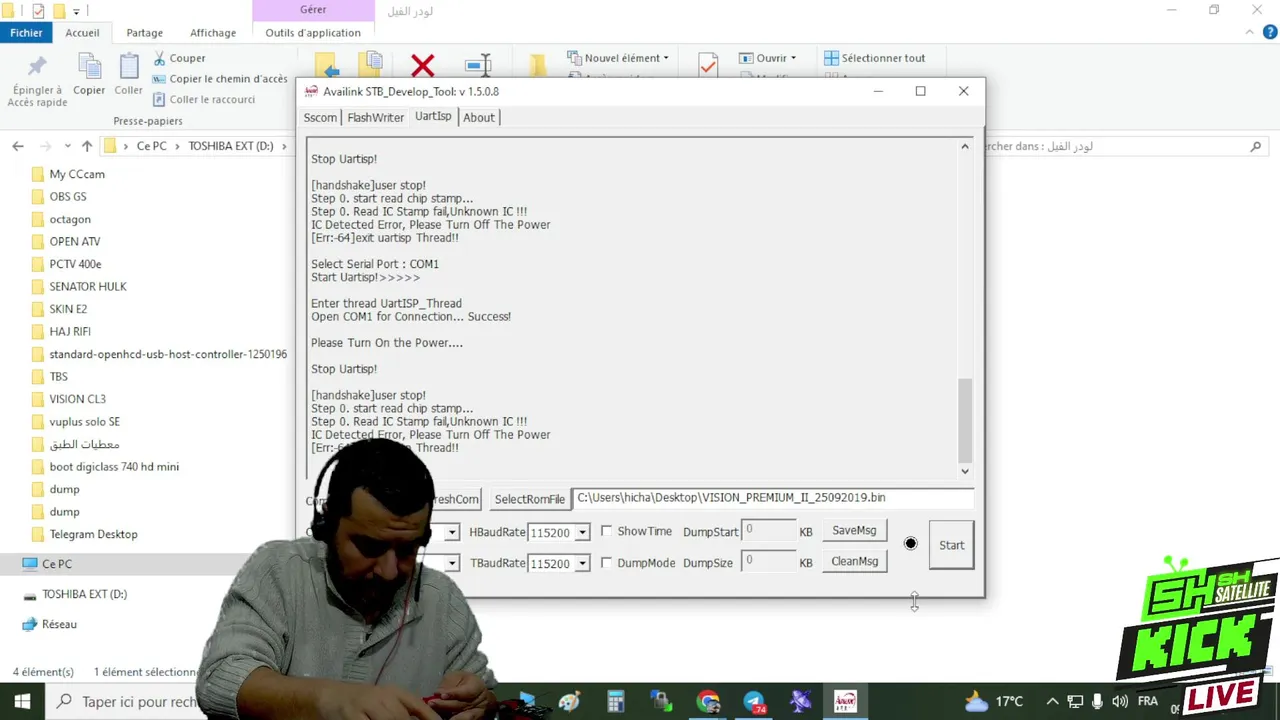
Task: Open the Windows Start menu
Action: click(x=22, y=701)
